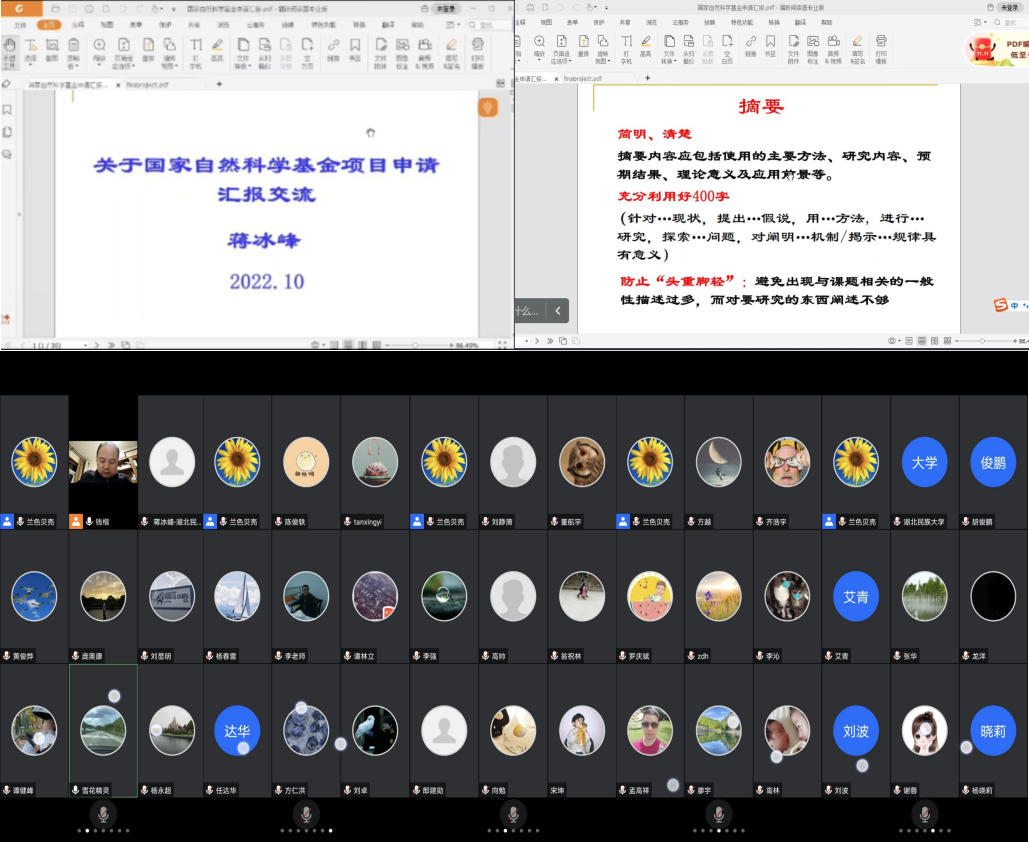Select the Hand tool in left PDF window
1029x843 pixels.
[9, 50]
